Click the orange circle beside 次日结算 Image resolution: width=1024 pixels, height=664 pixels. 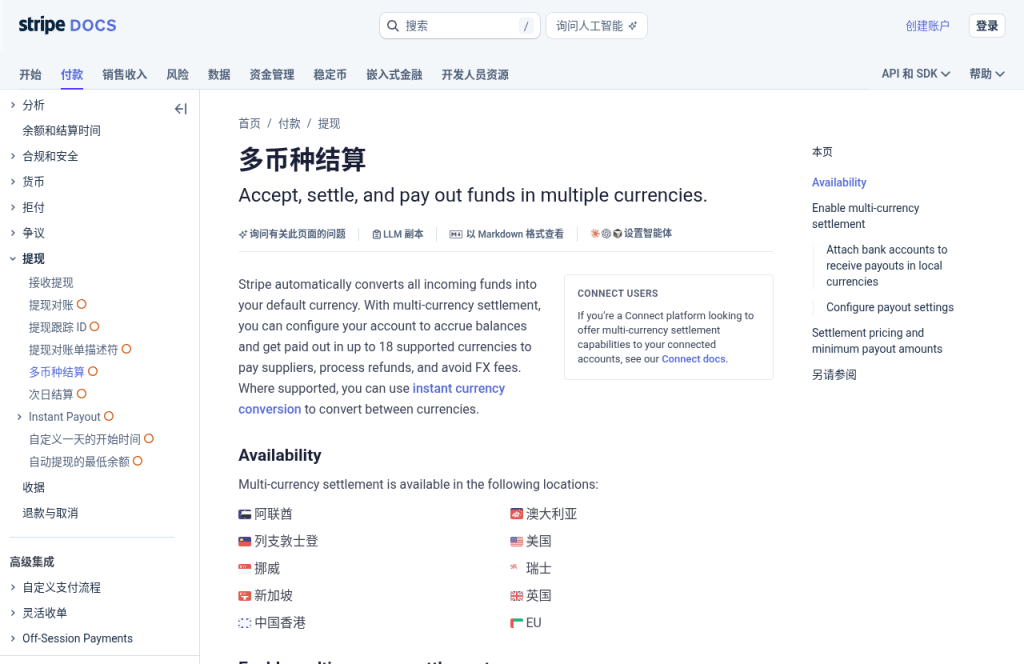(x=82, y=394)
